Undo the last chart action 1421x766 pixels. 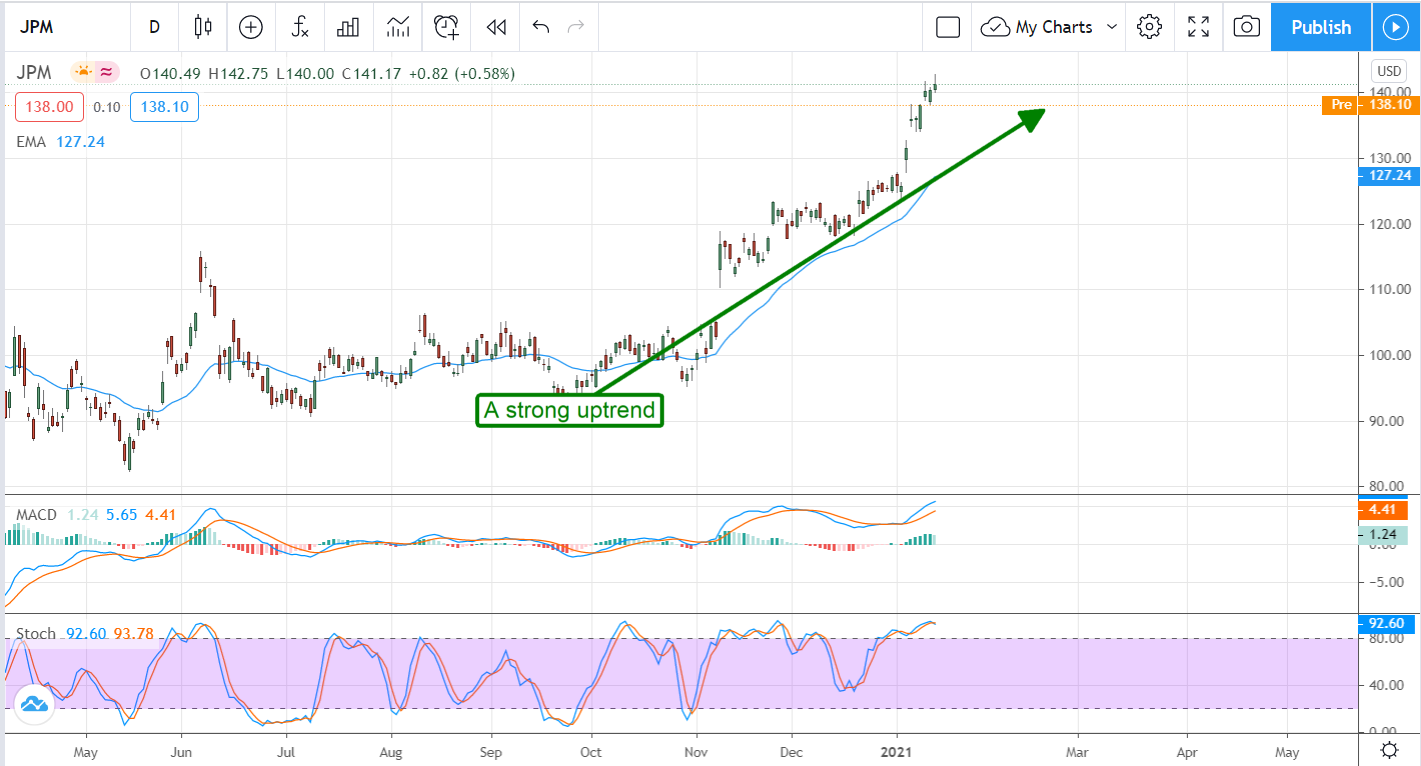pyautogui.click(x=541, y=27)
